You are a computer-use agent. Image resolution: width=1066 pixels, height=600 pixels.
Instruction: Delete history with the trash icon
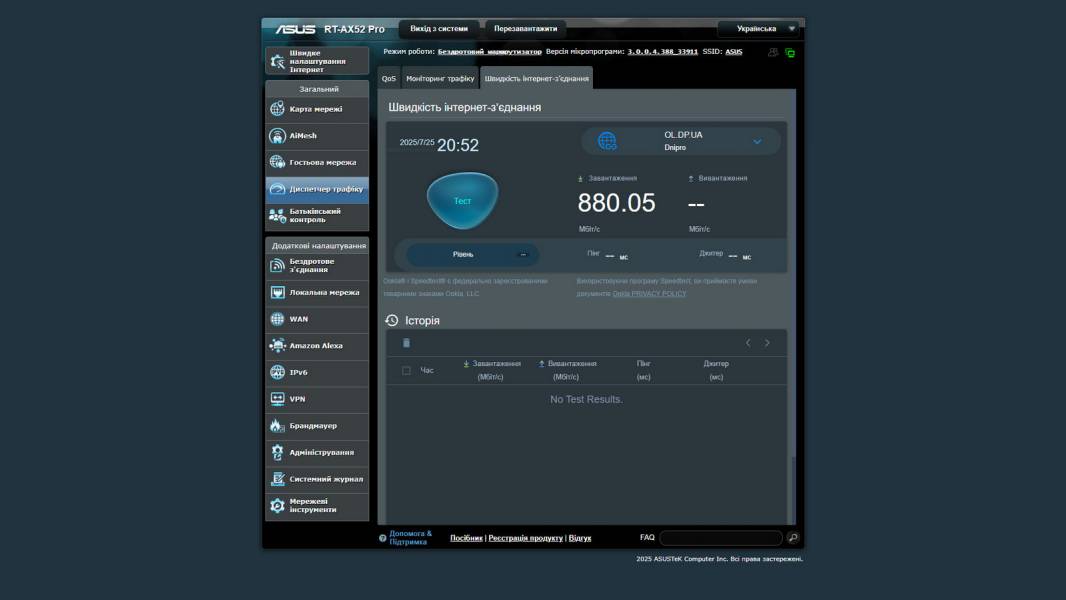pos(406,343)
